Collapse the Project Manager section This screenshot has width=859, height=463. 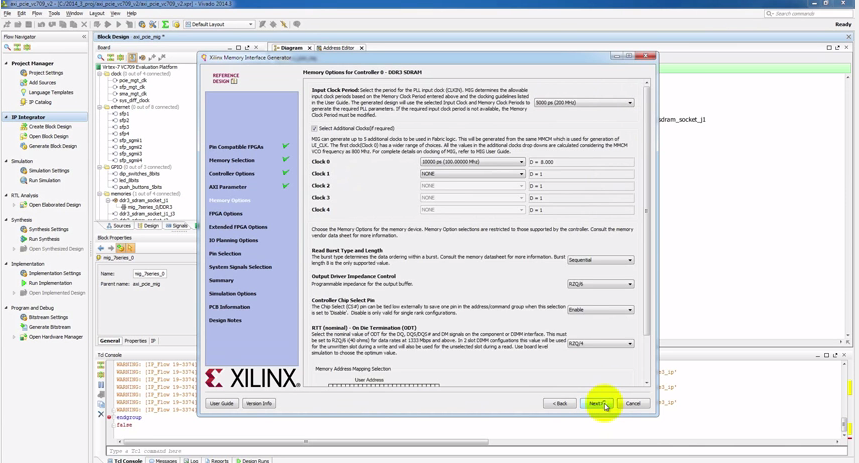(x=7, y=63)
